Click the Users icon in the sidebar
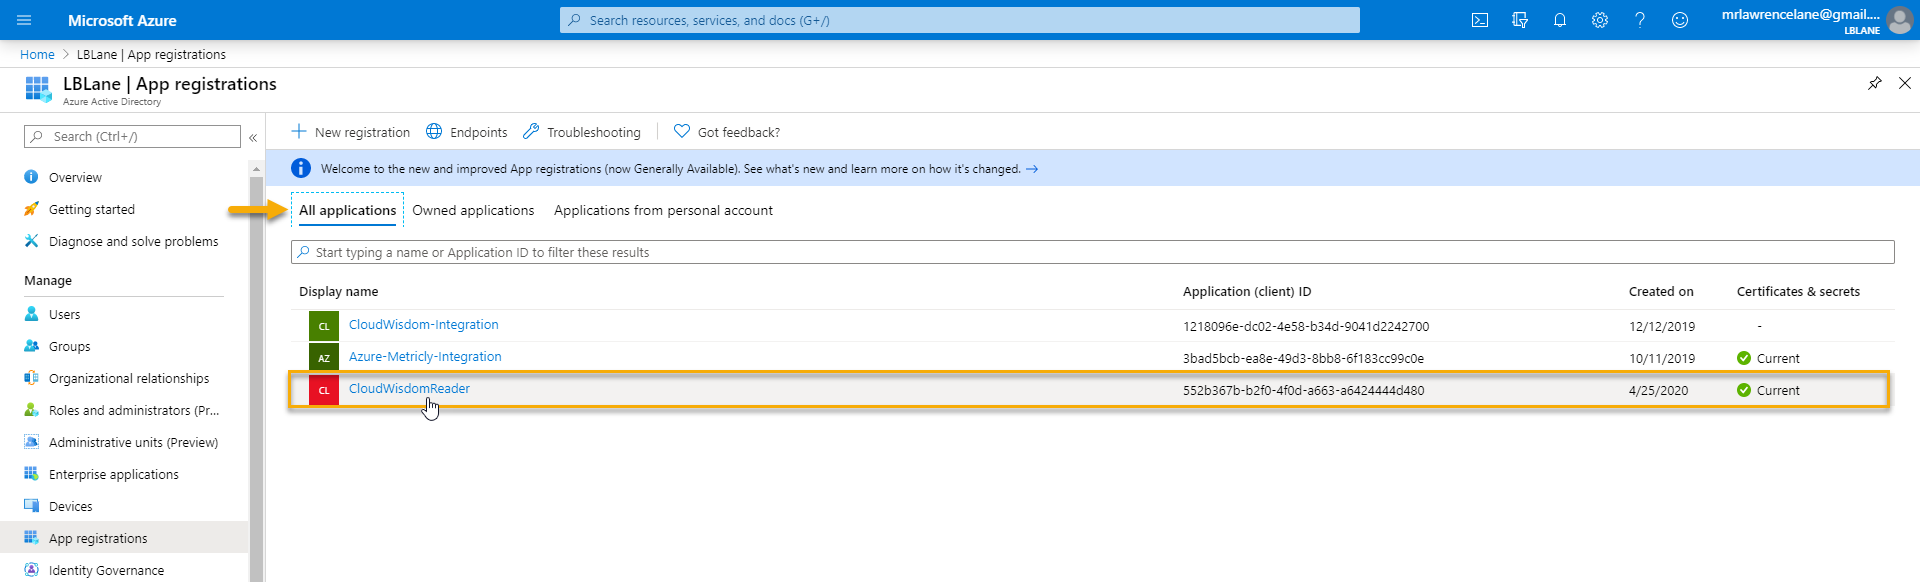Image resolution: width=1920 pixels, height=582 pixels. coord(31,314)
